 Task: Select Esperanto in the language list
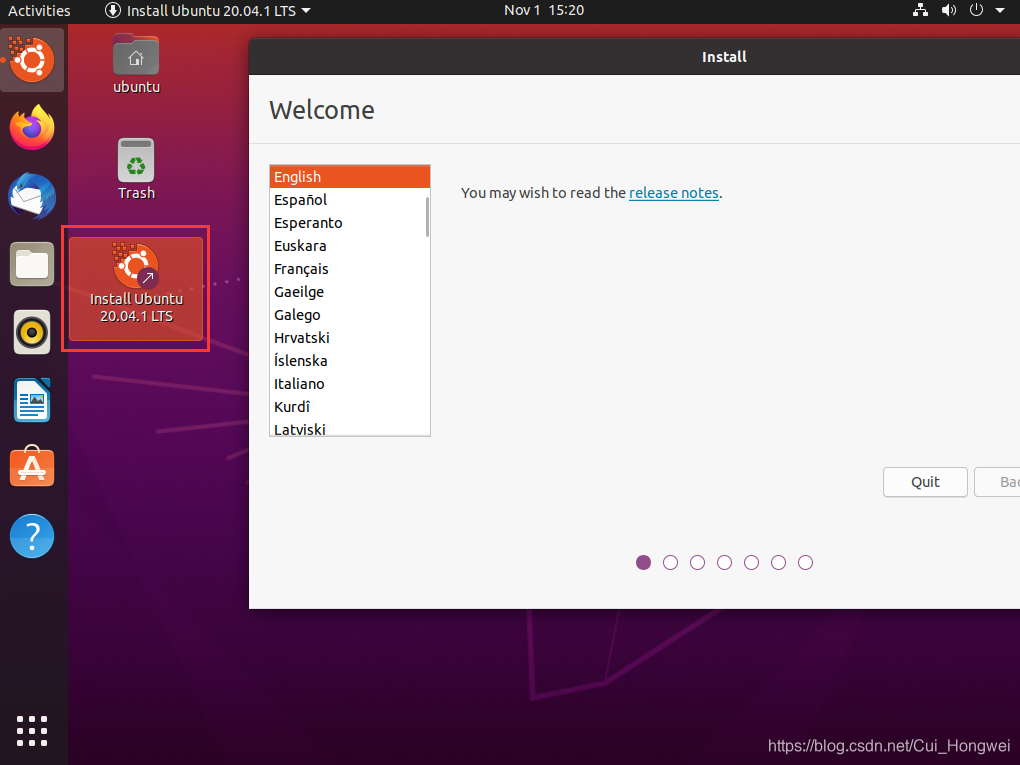(x=348, y=223)
